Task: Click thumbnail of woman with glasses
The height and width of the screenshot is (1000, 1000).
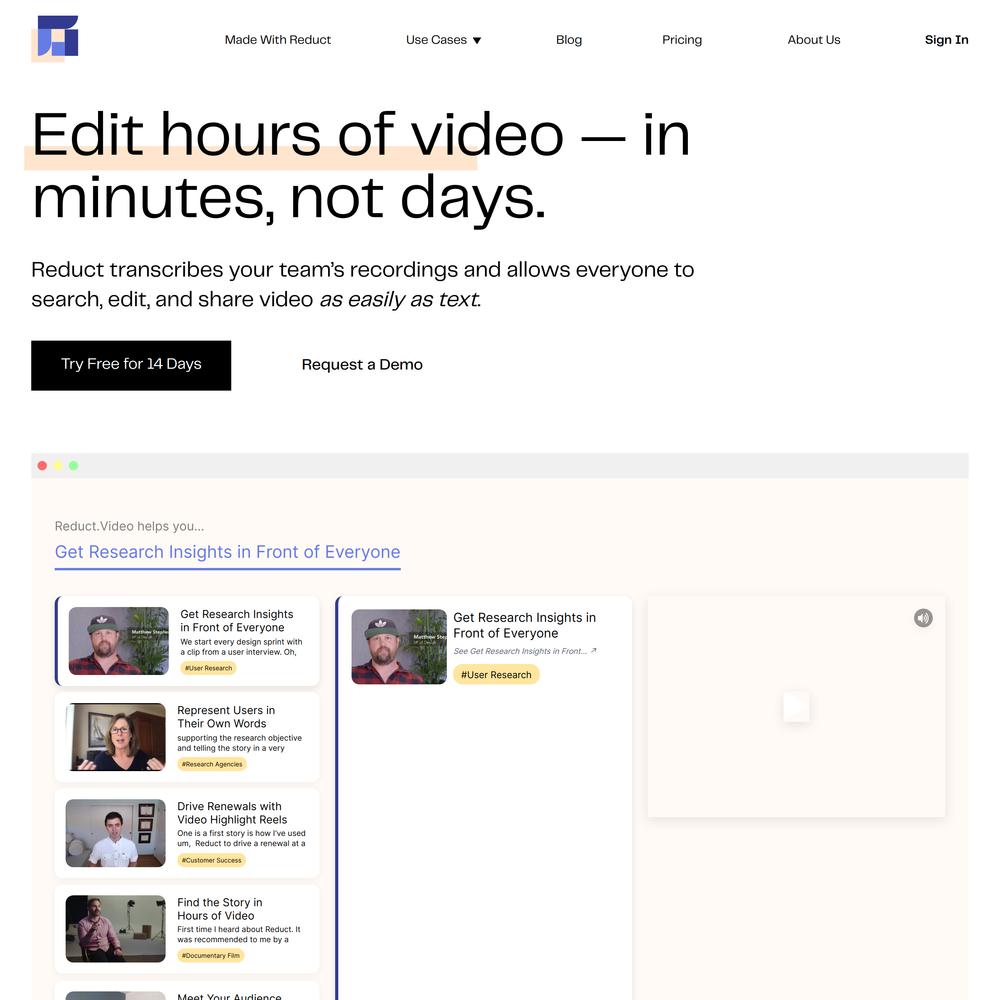Action: click(x=115, y=737)
